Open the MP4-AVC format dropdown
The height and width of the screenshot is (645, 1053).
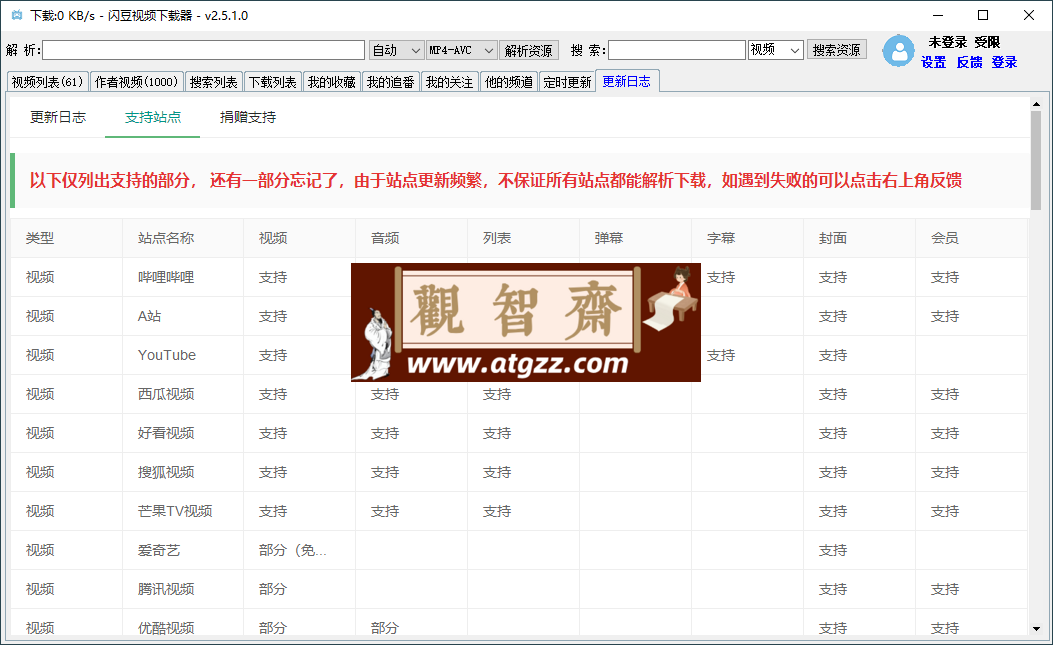462,50
